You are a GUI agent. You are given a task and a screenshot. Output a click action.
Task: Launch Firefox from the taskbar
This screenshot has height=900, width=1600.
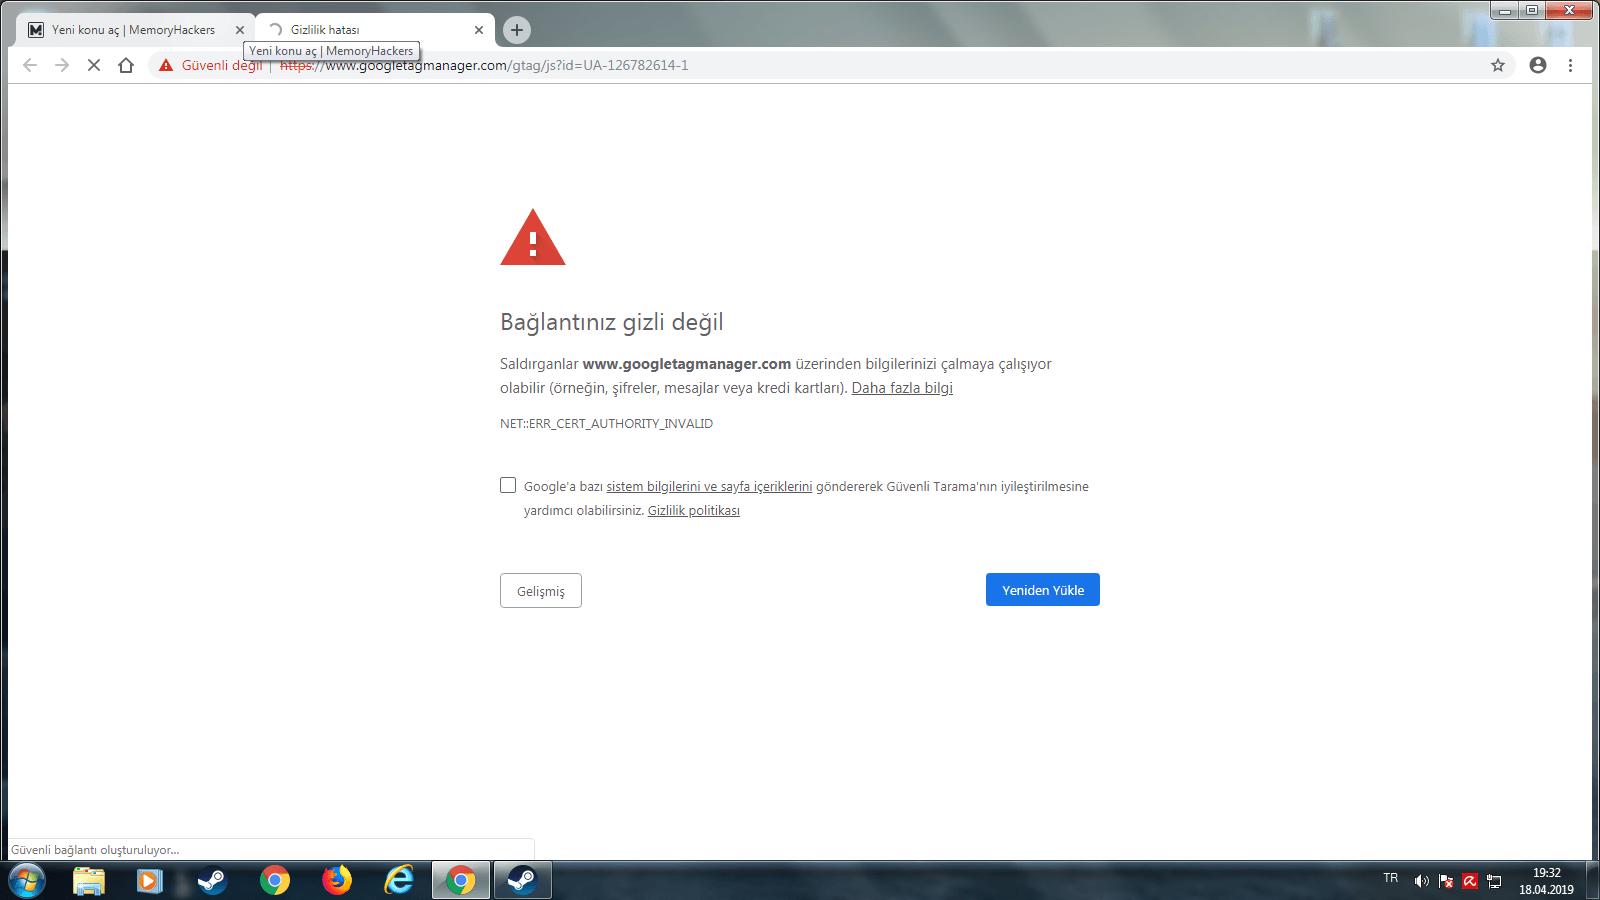pyautogui.click(x=337, y=881)
